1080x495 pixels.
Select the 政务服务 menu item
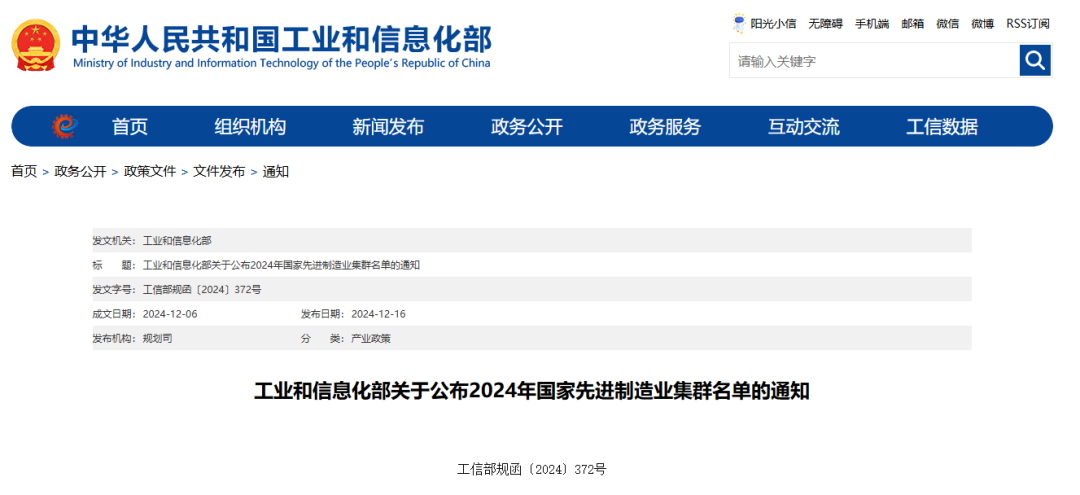pyautogui.click(x=665, y=127)
